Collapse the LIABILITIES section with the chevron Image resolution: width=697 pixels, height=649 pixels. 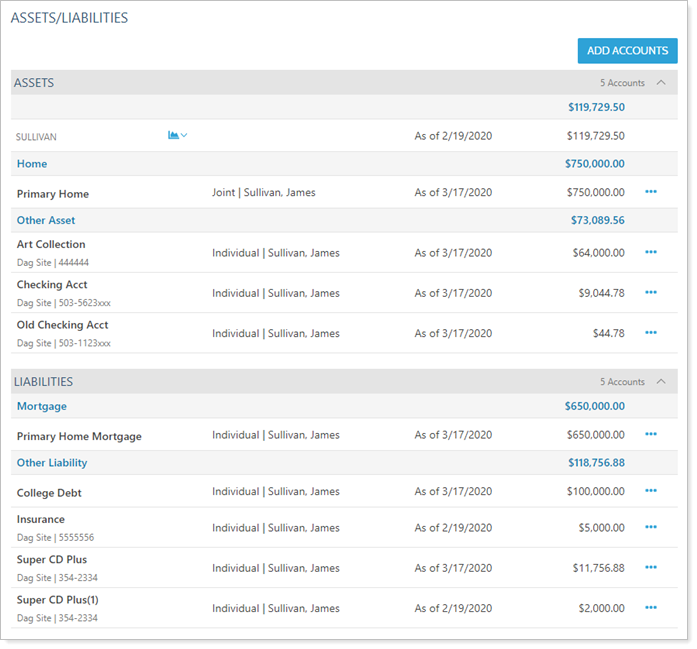click(x=661, y=382)
